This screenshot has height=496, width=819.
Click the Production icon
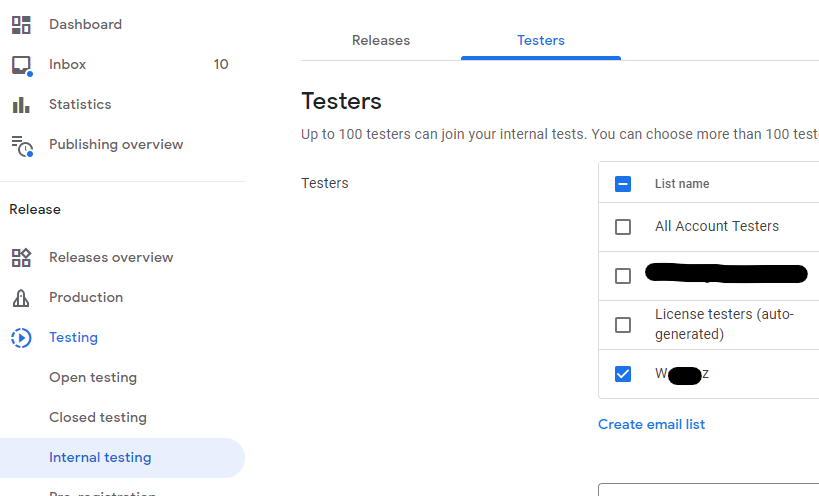pyautogui.click(x=21, y=298)
